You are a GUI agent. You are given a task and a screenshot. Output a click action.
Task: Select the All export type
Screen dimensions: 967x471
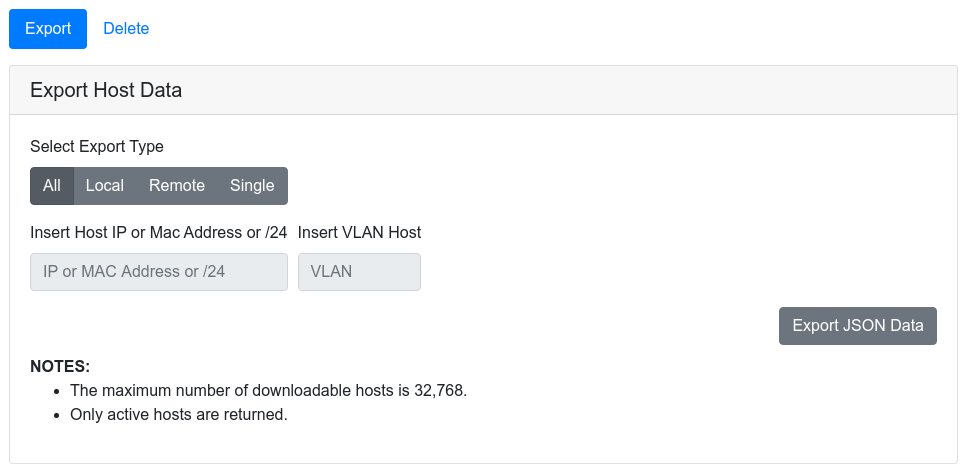52,186
